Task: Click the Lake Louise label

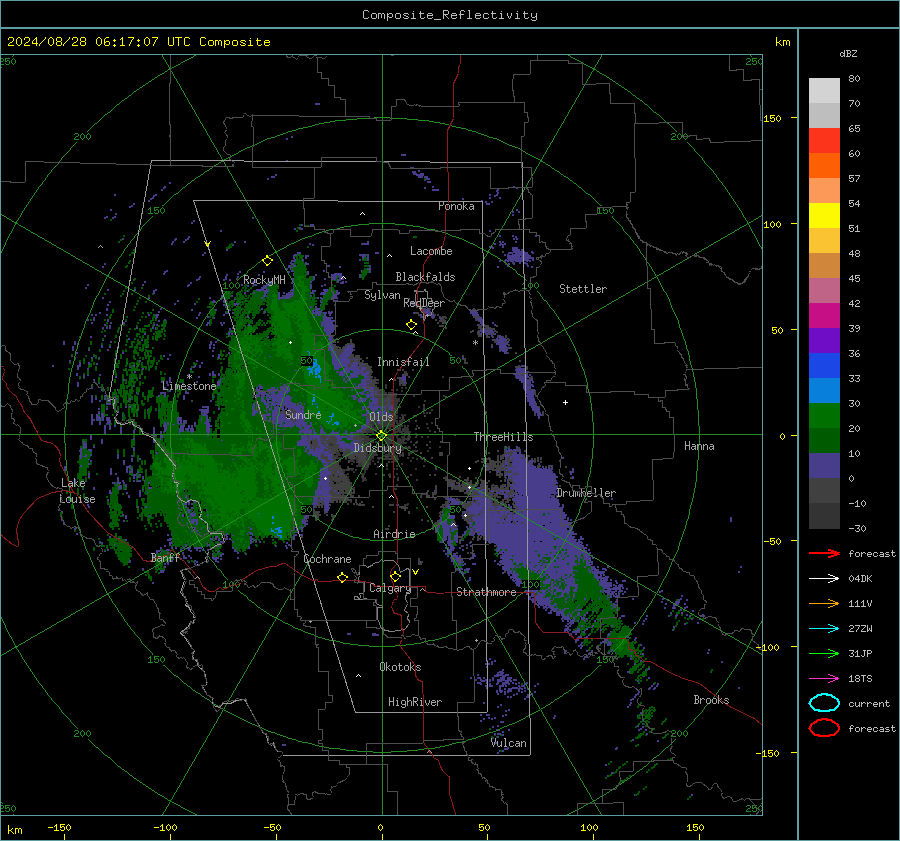Action: tap(78, 491)
